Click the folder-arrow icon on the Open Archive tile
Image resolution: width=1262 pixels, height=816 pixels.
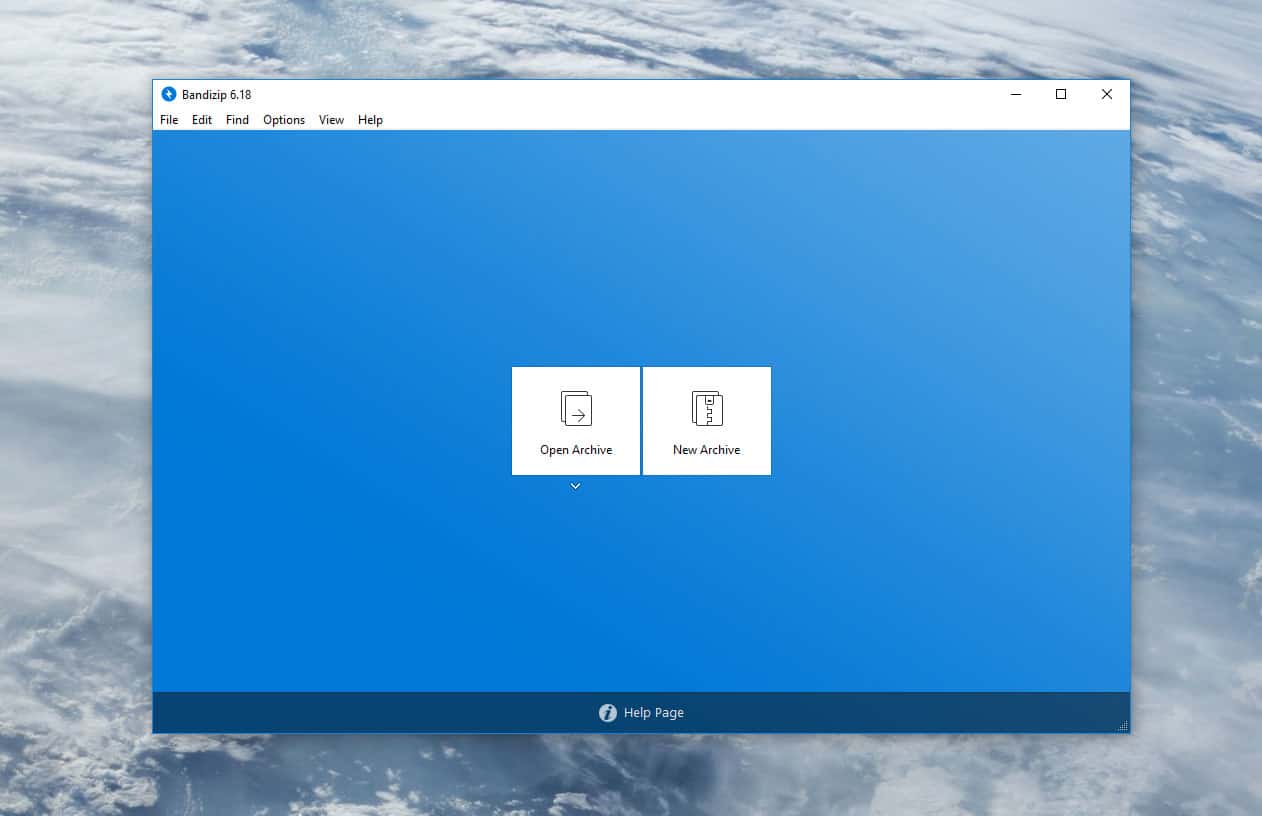pyautogui.click(x=576, y=408)
